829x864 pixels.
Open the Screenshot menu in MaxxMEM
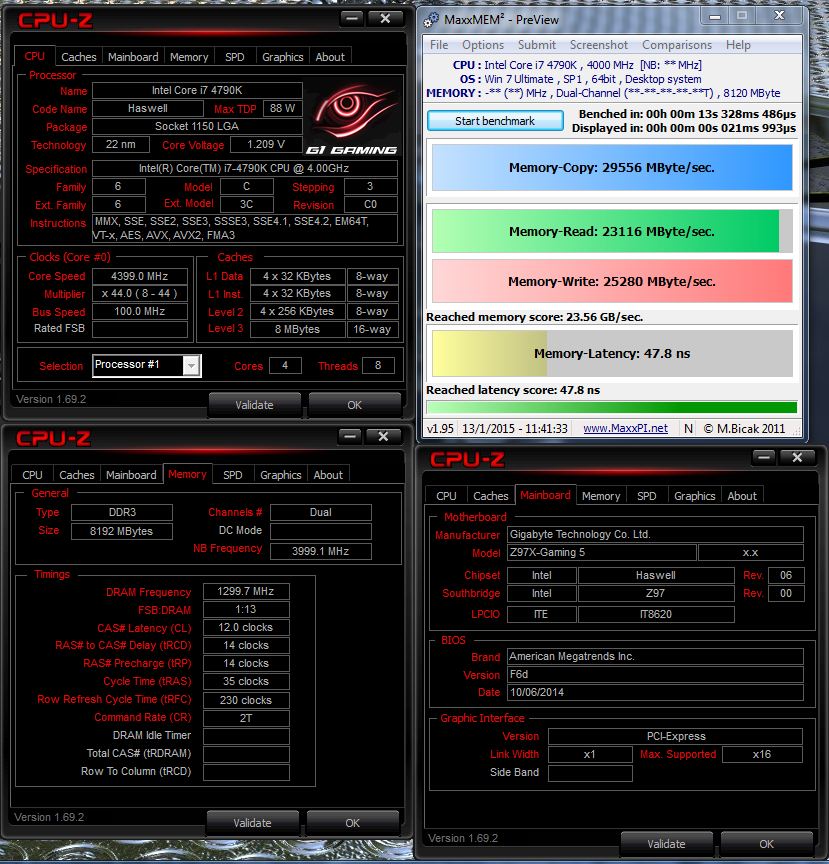(599, 45)
